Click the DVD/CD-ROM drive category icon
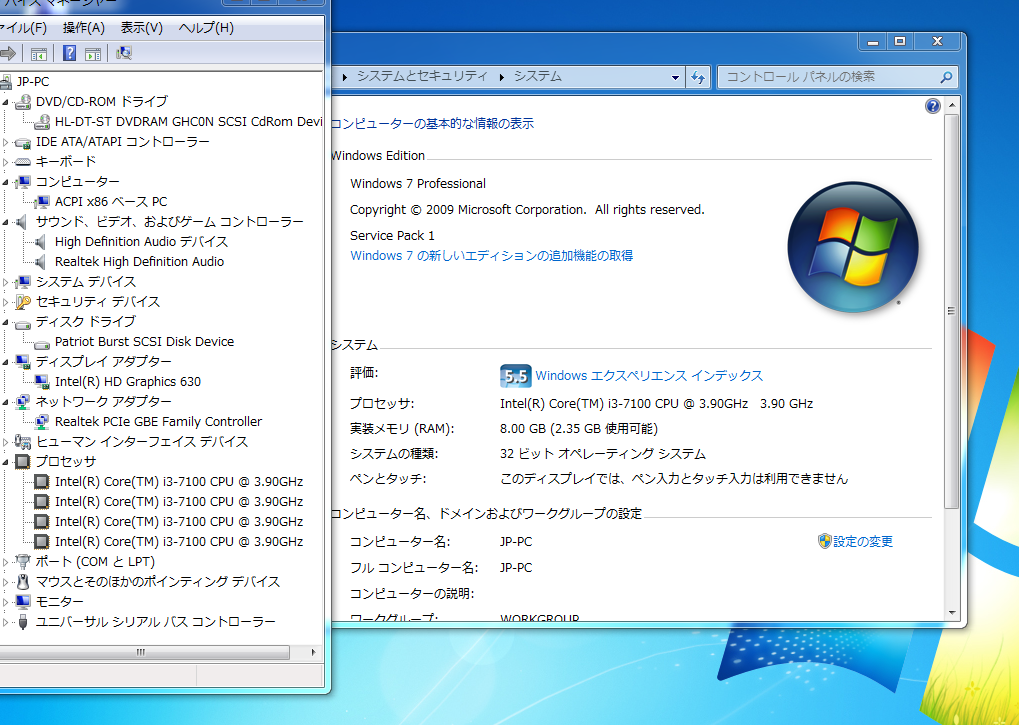Viewport: 1019px width, 725px height. [23, 101]
